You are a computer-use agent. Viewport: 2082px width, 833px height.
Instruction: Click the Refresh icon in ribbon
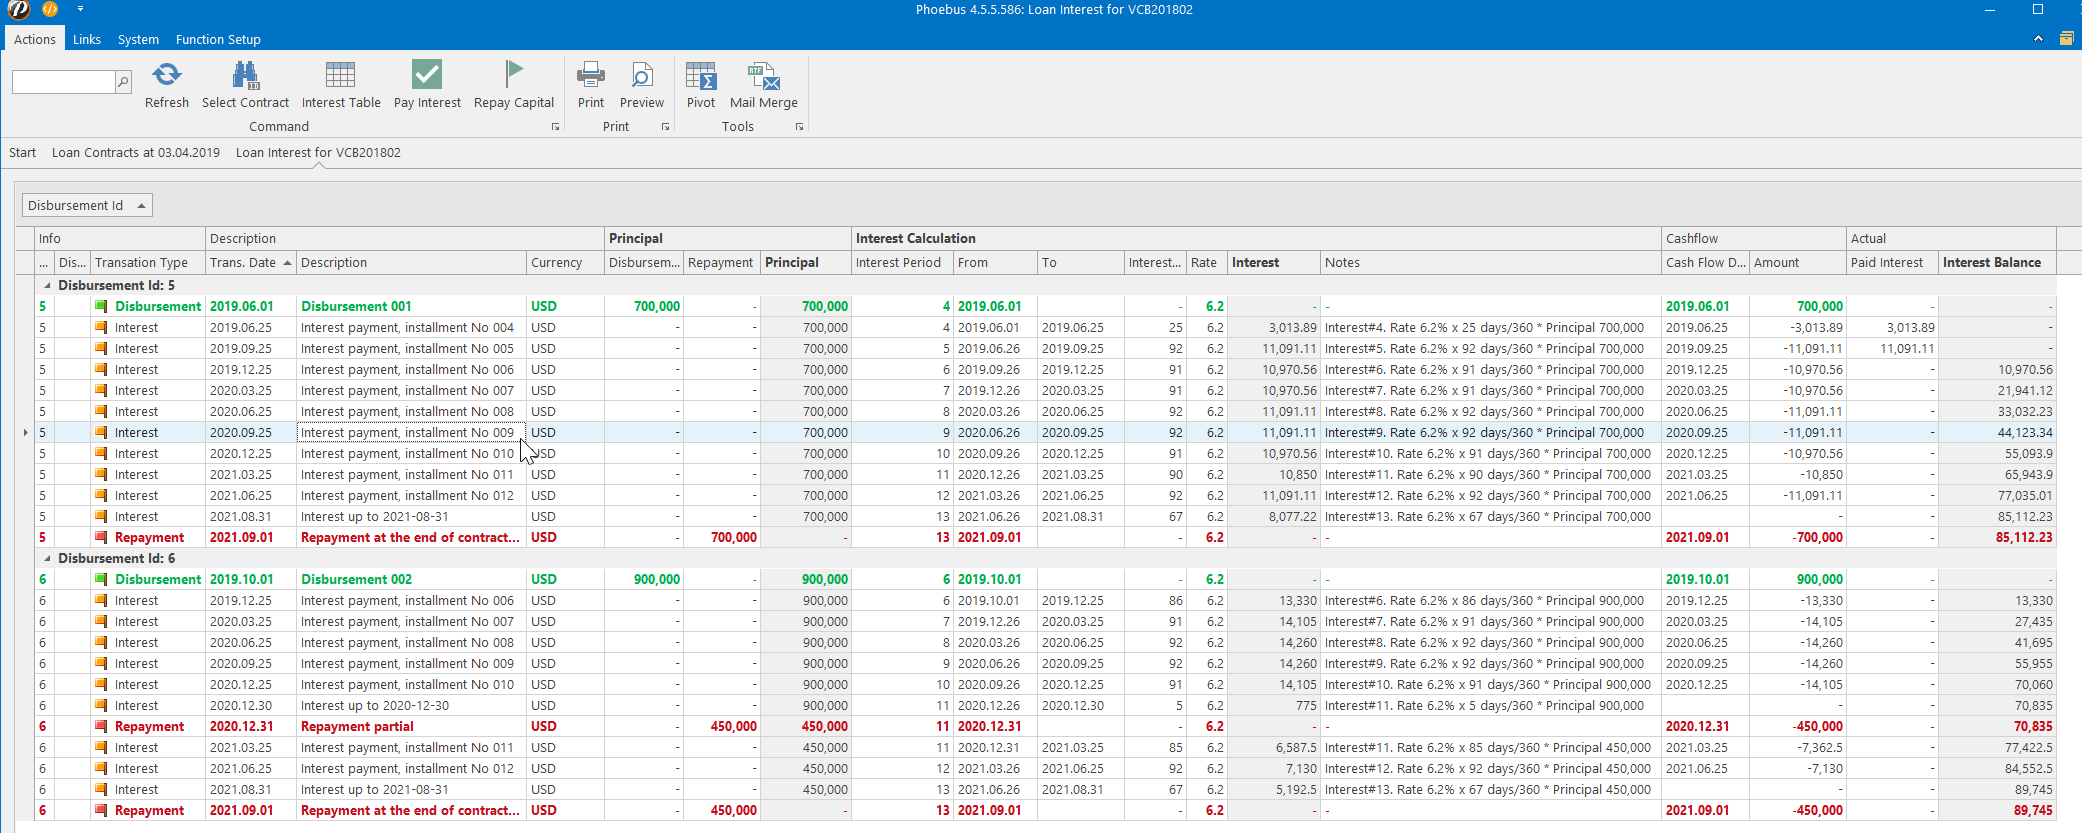tap(166, 76)
